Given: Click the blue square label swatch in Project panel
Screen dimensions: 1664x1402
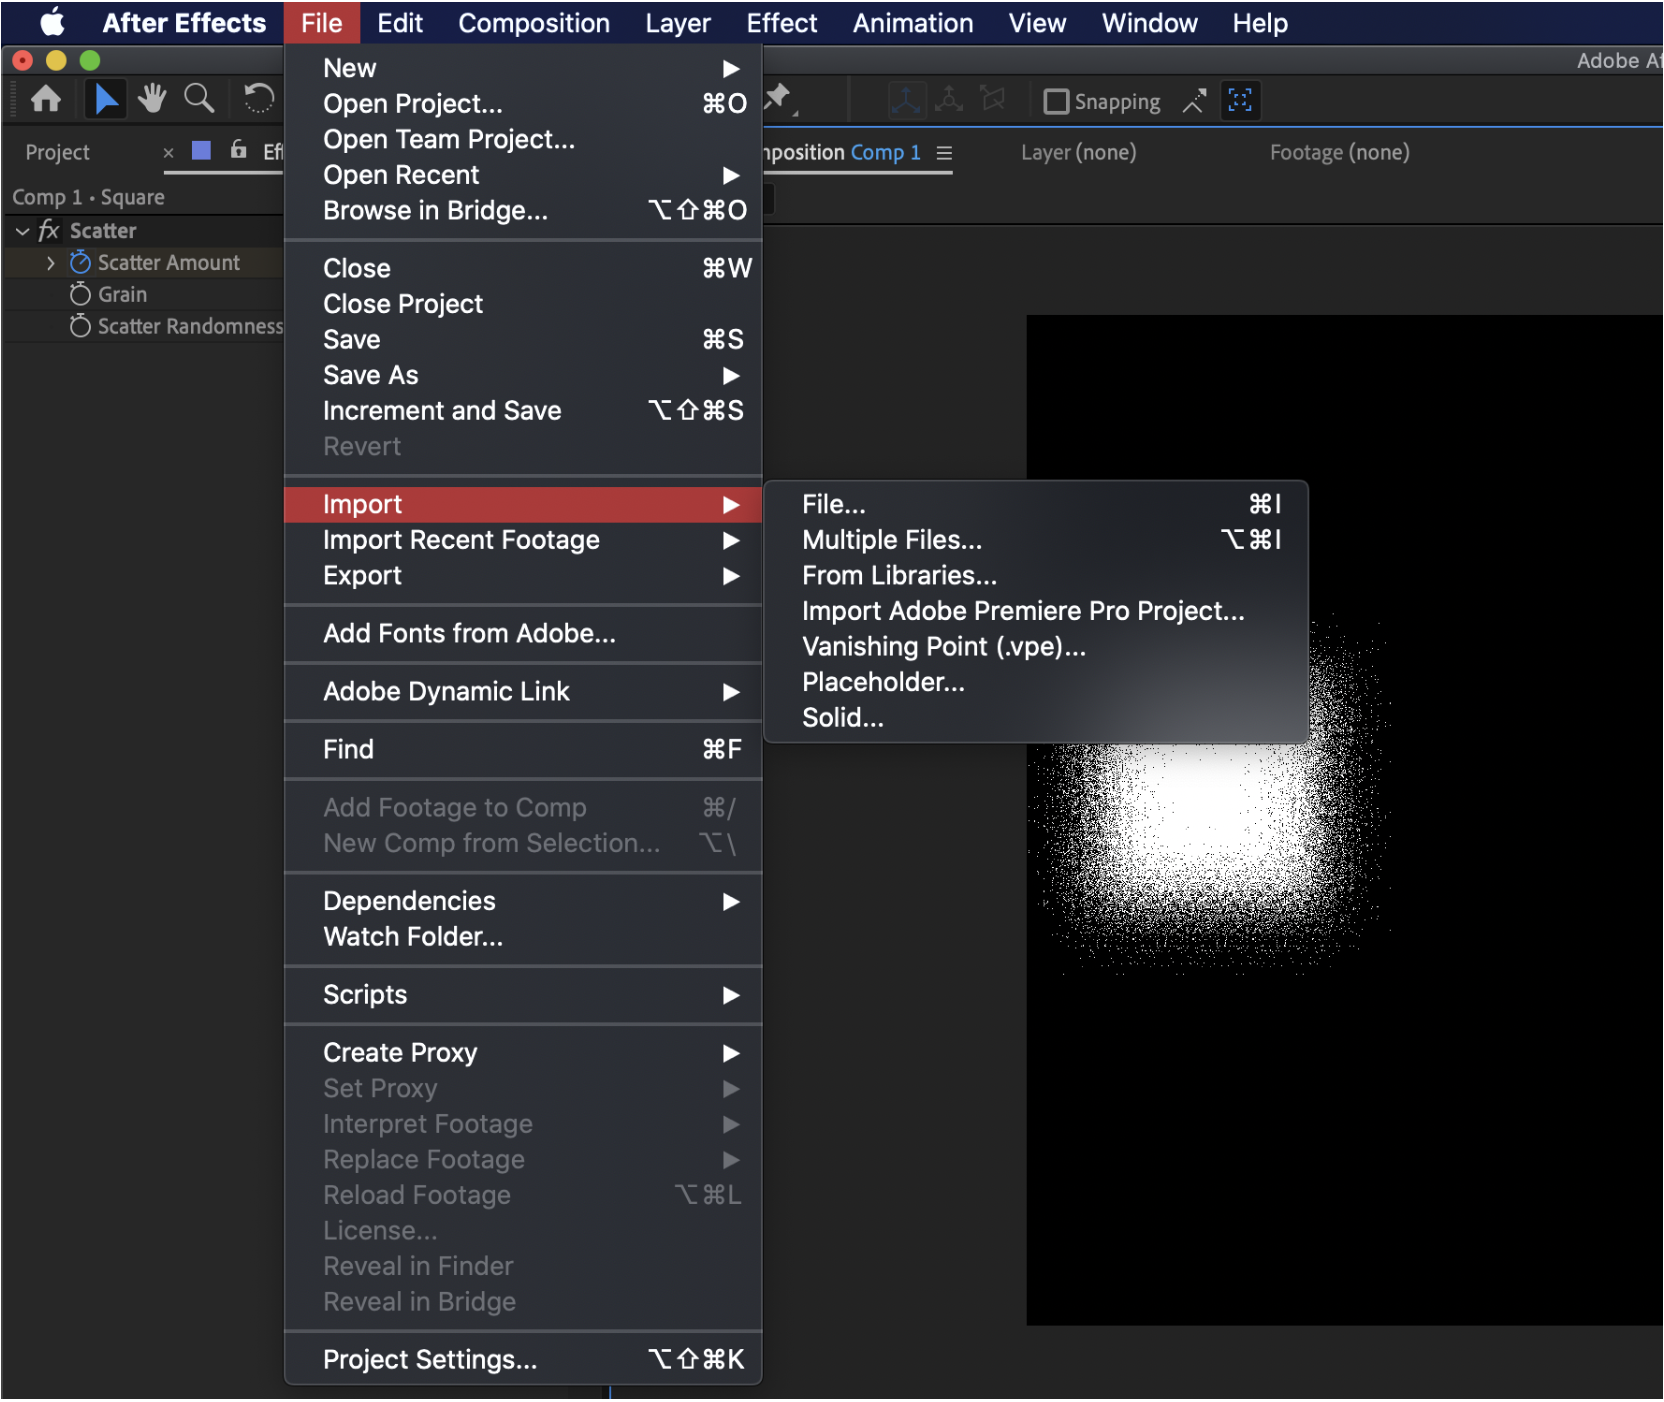Looking at the screenshot, I should coord(201,151).
